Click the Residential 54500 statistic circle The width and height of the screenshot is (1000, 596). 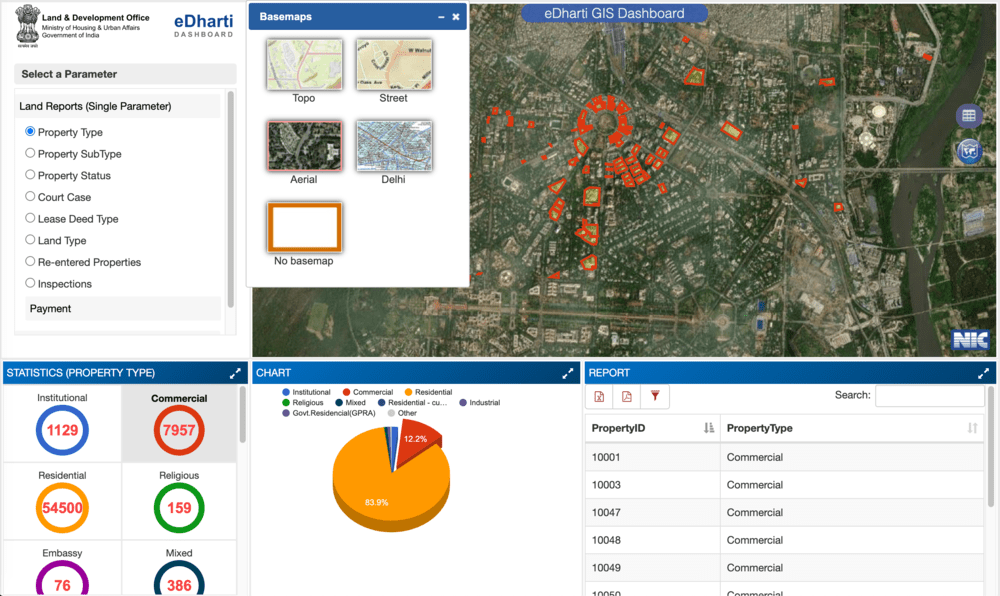62,508
